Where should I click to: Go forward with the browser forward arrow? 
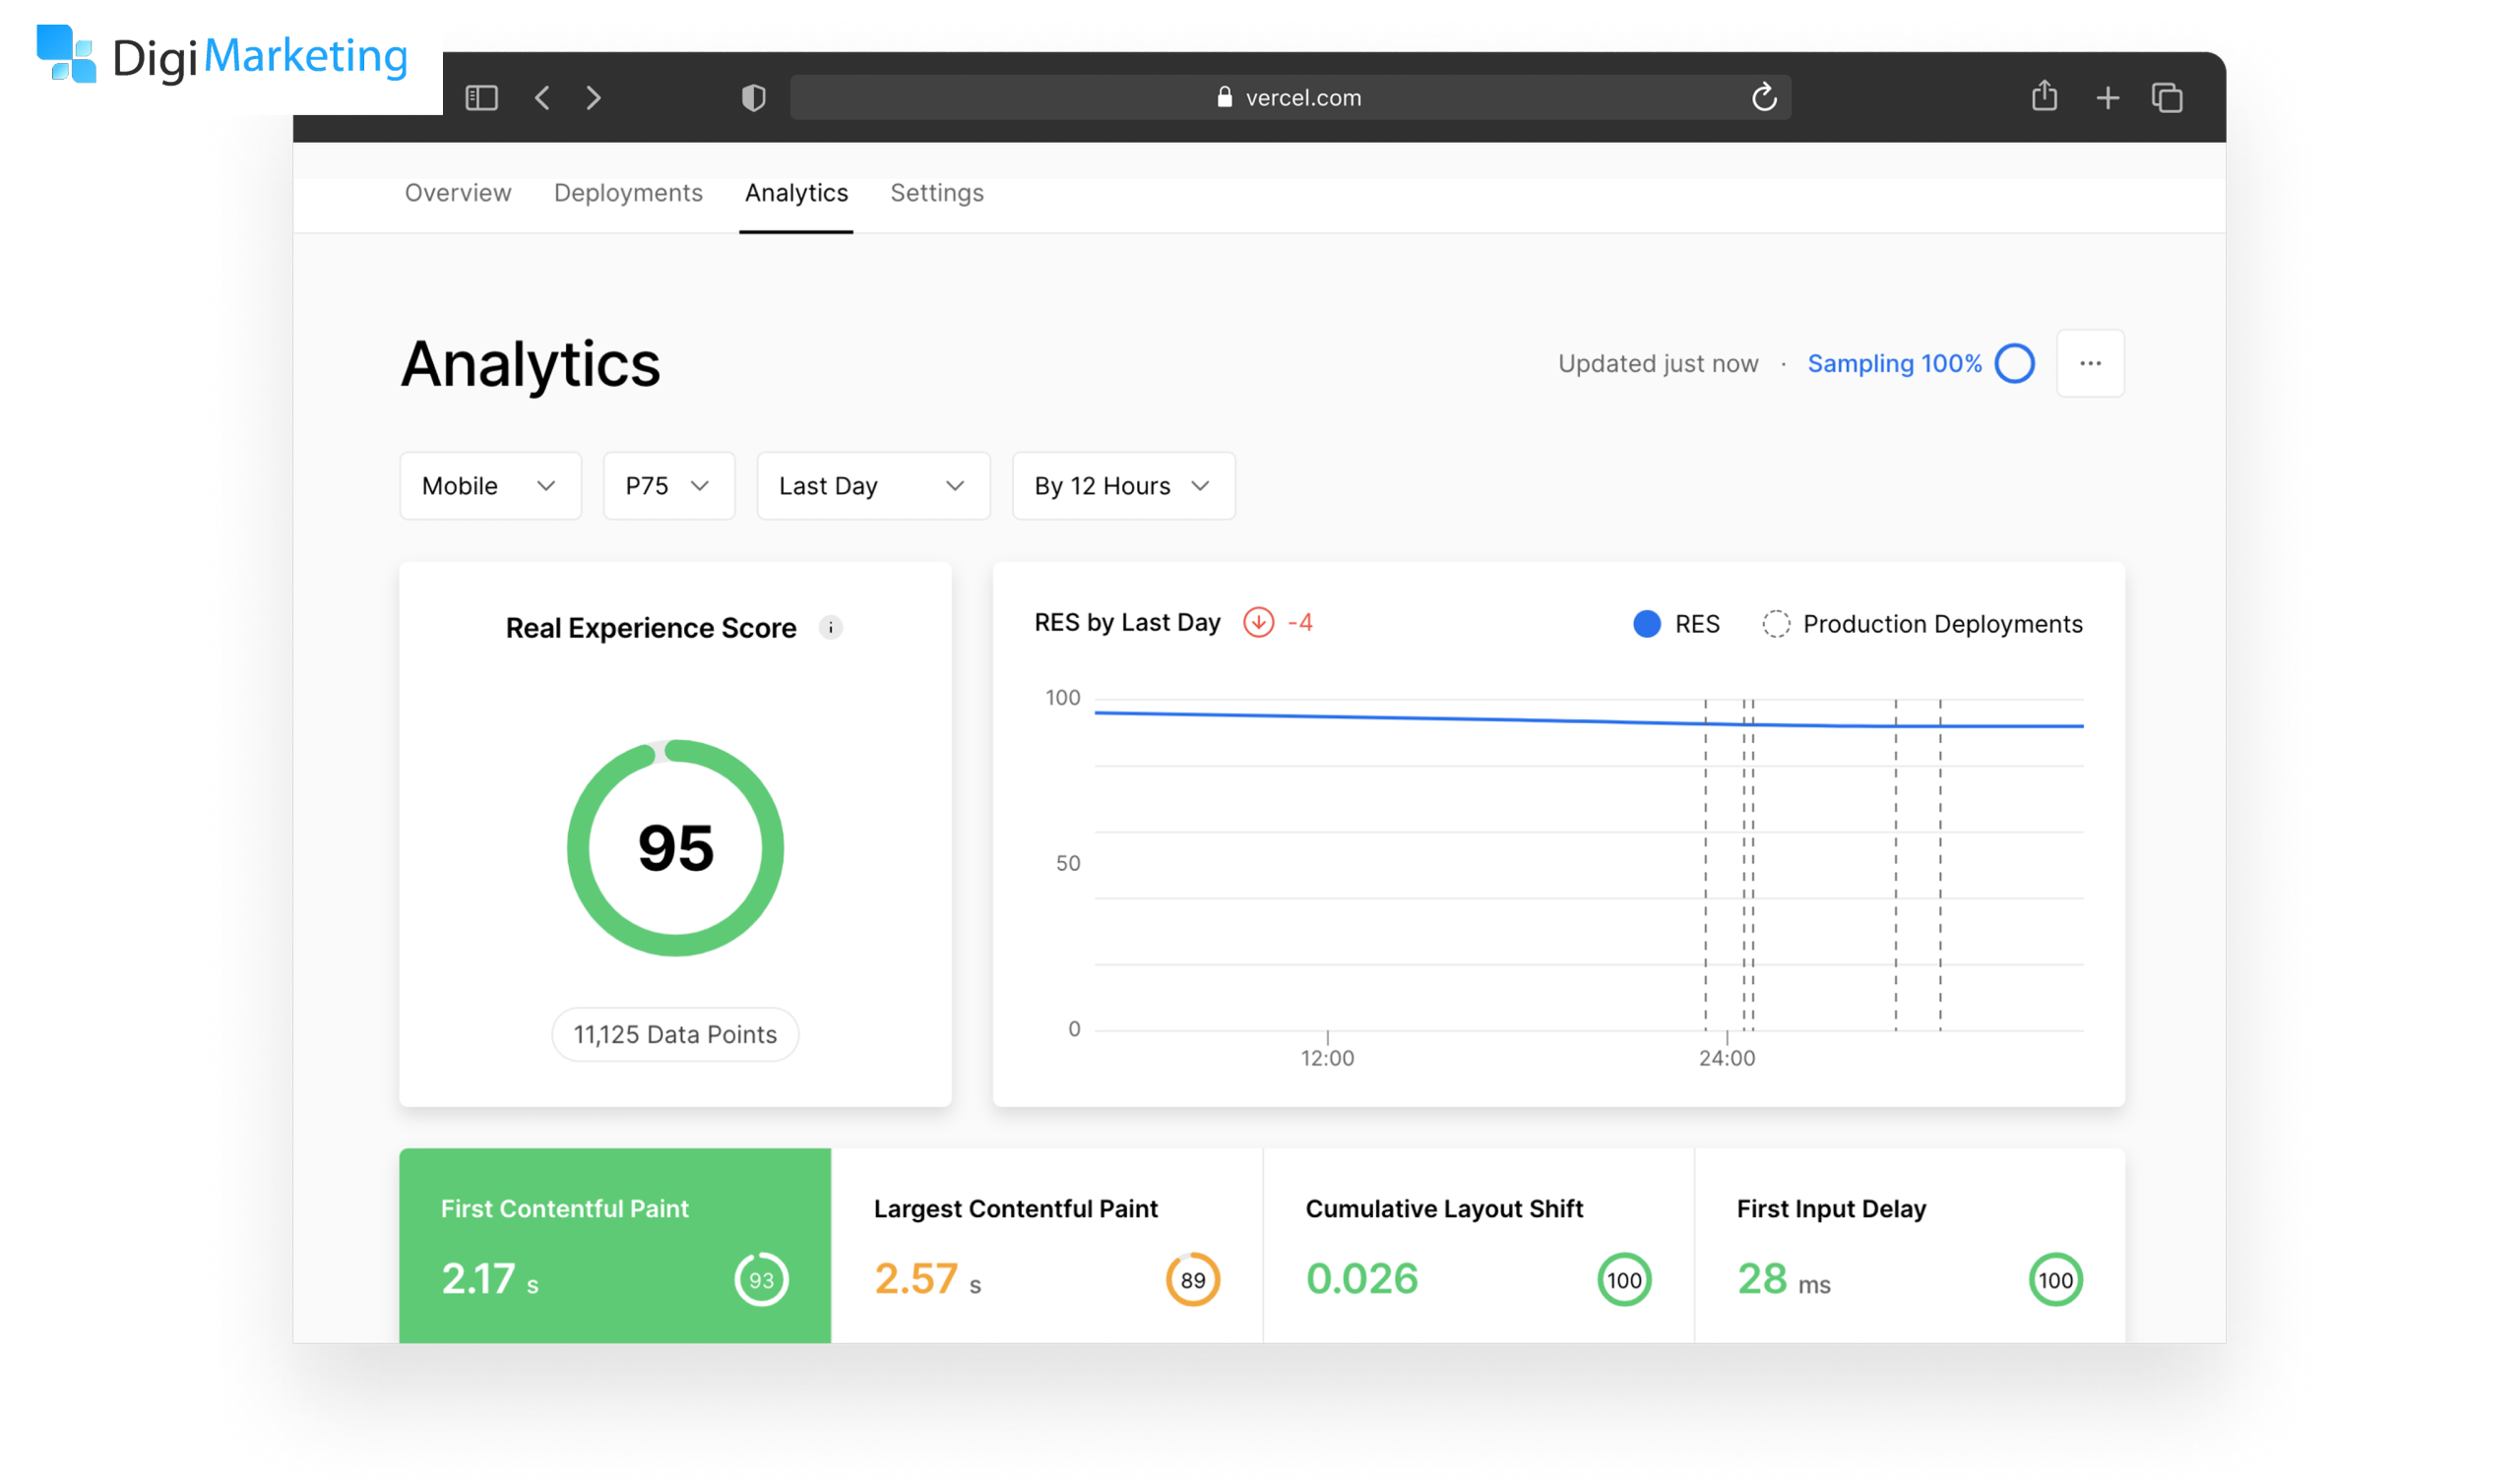594,97
